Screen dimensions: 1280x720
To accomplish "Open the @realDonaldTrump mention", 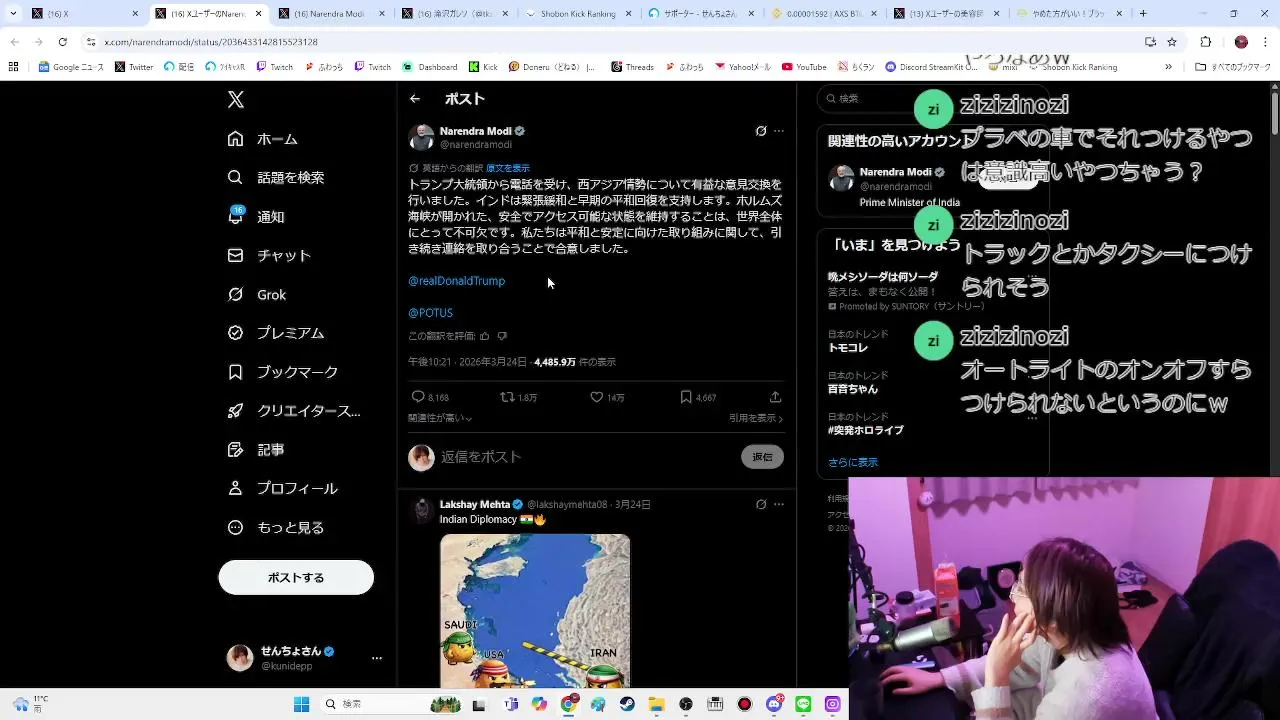I will [456, 281].
